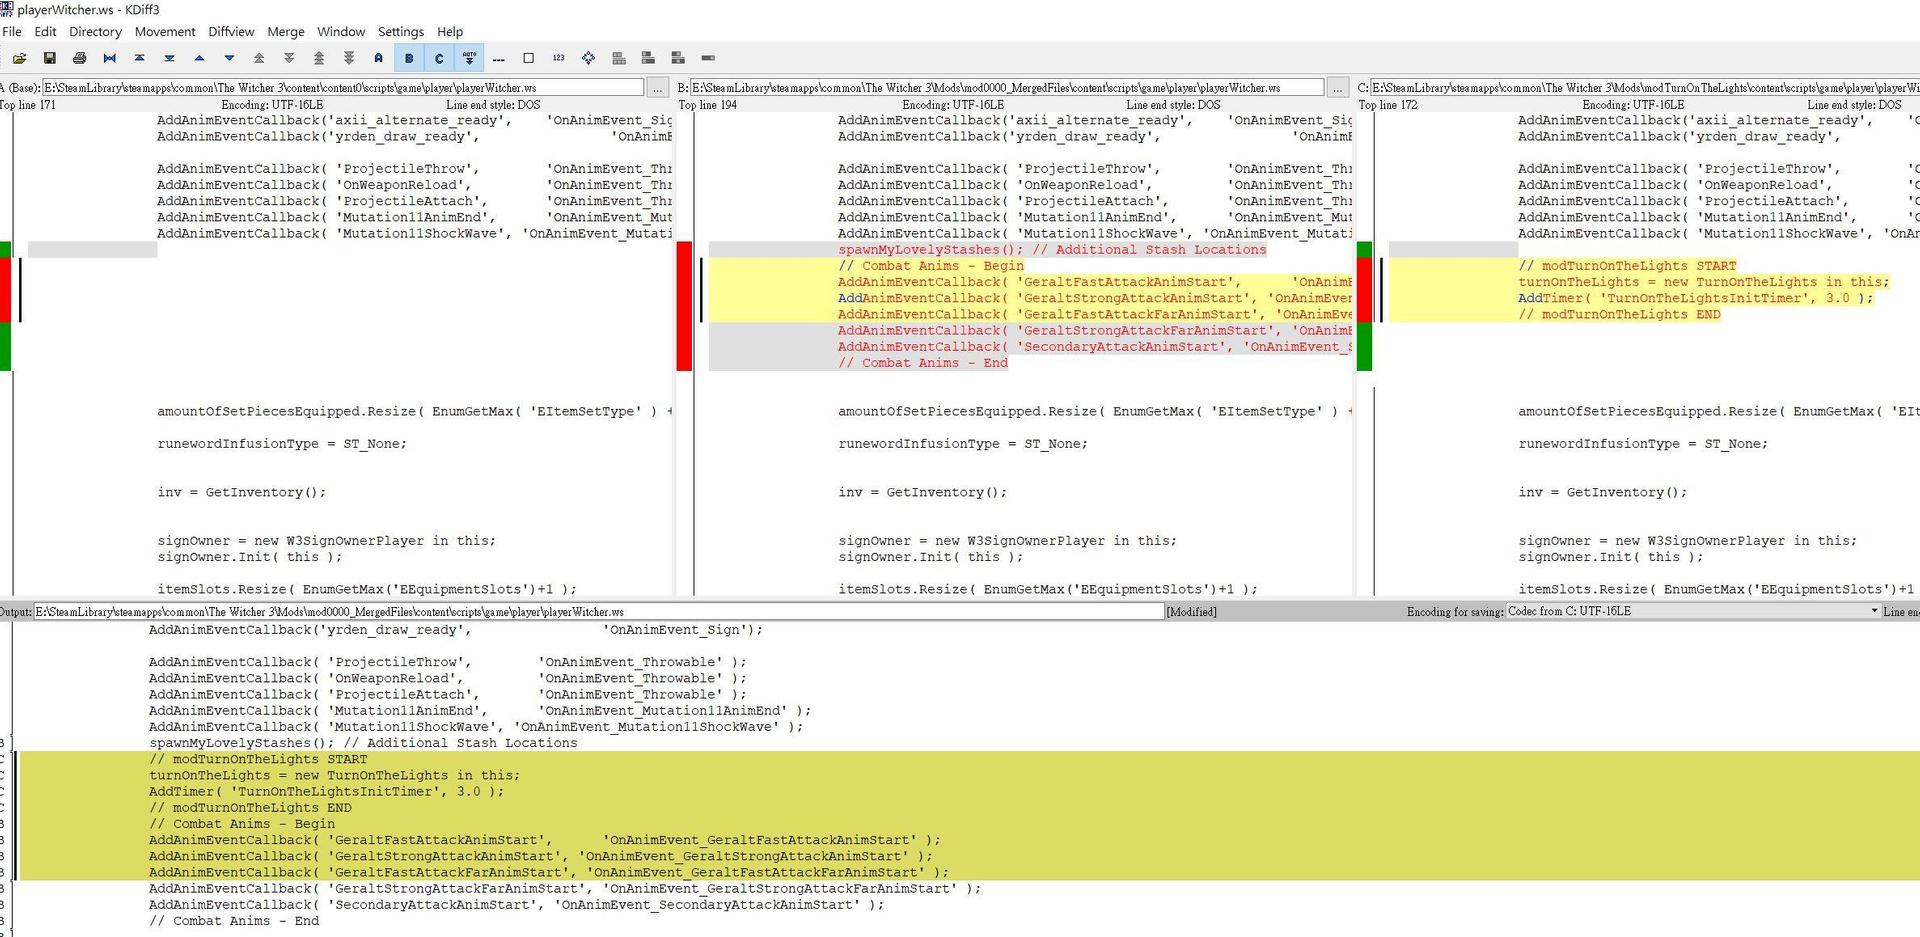Screen dimensions: 1920x937
Task: Go to current delta toolbar icon
Action: 109,58
